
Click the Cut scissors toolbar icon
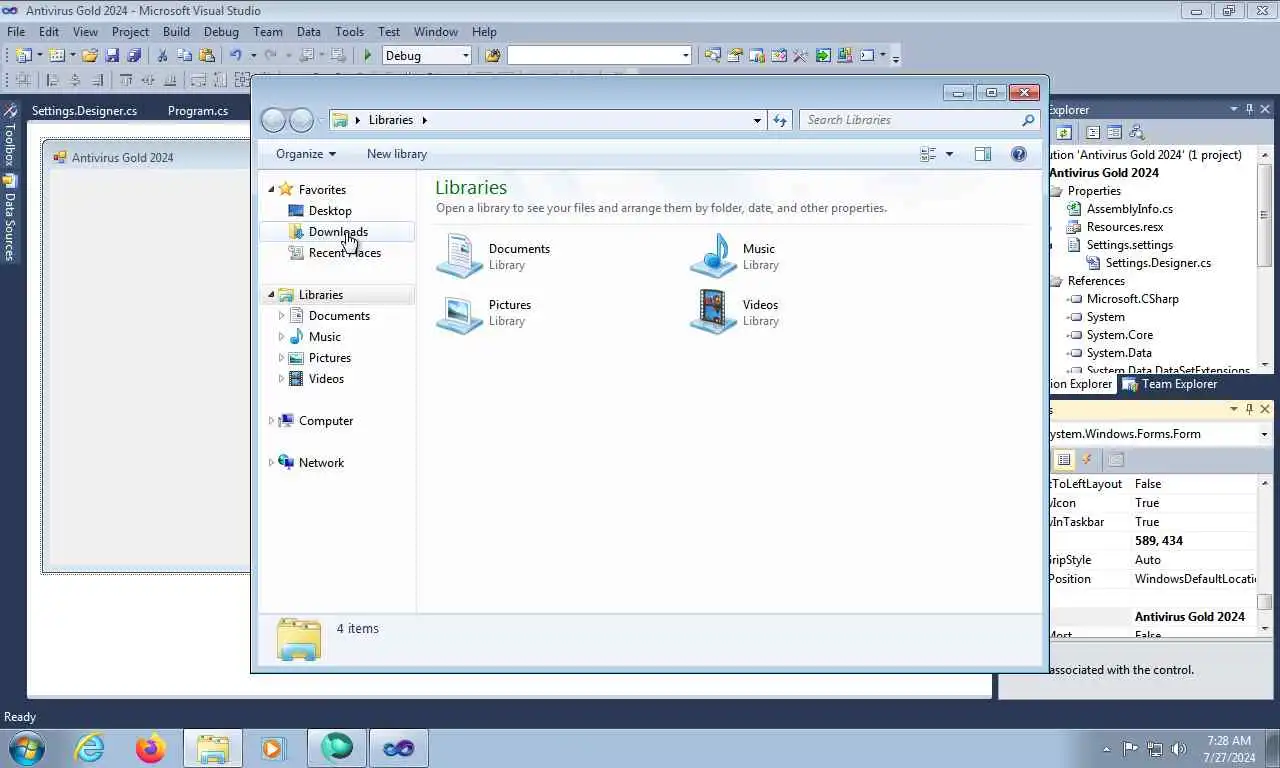(162, 55)
